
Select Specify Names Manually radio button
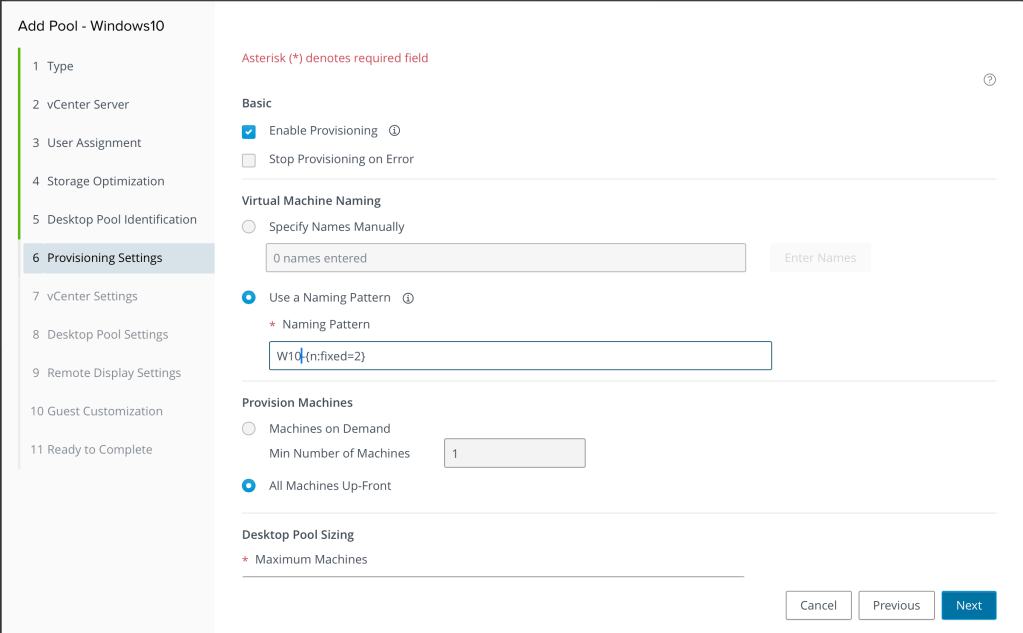[x=249, y=227]
